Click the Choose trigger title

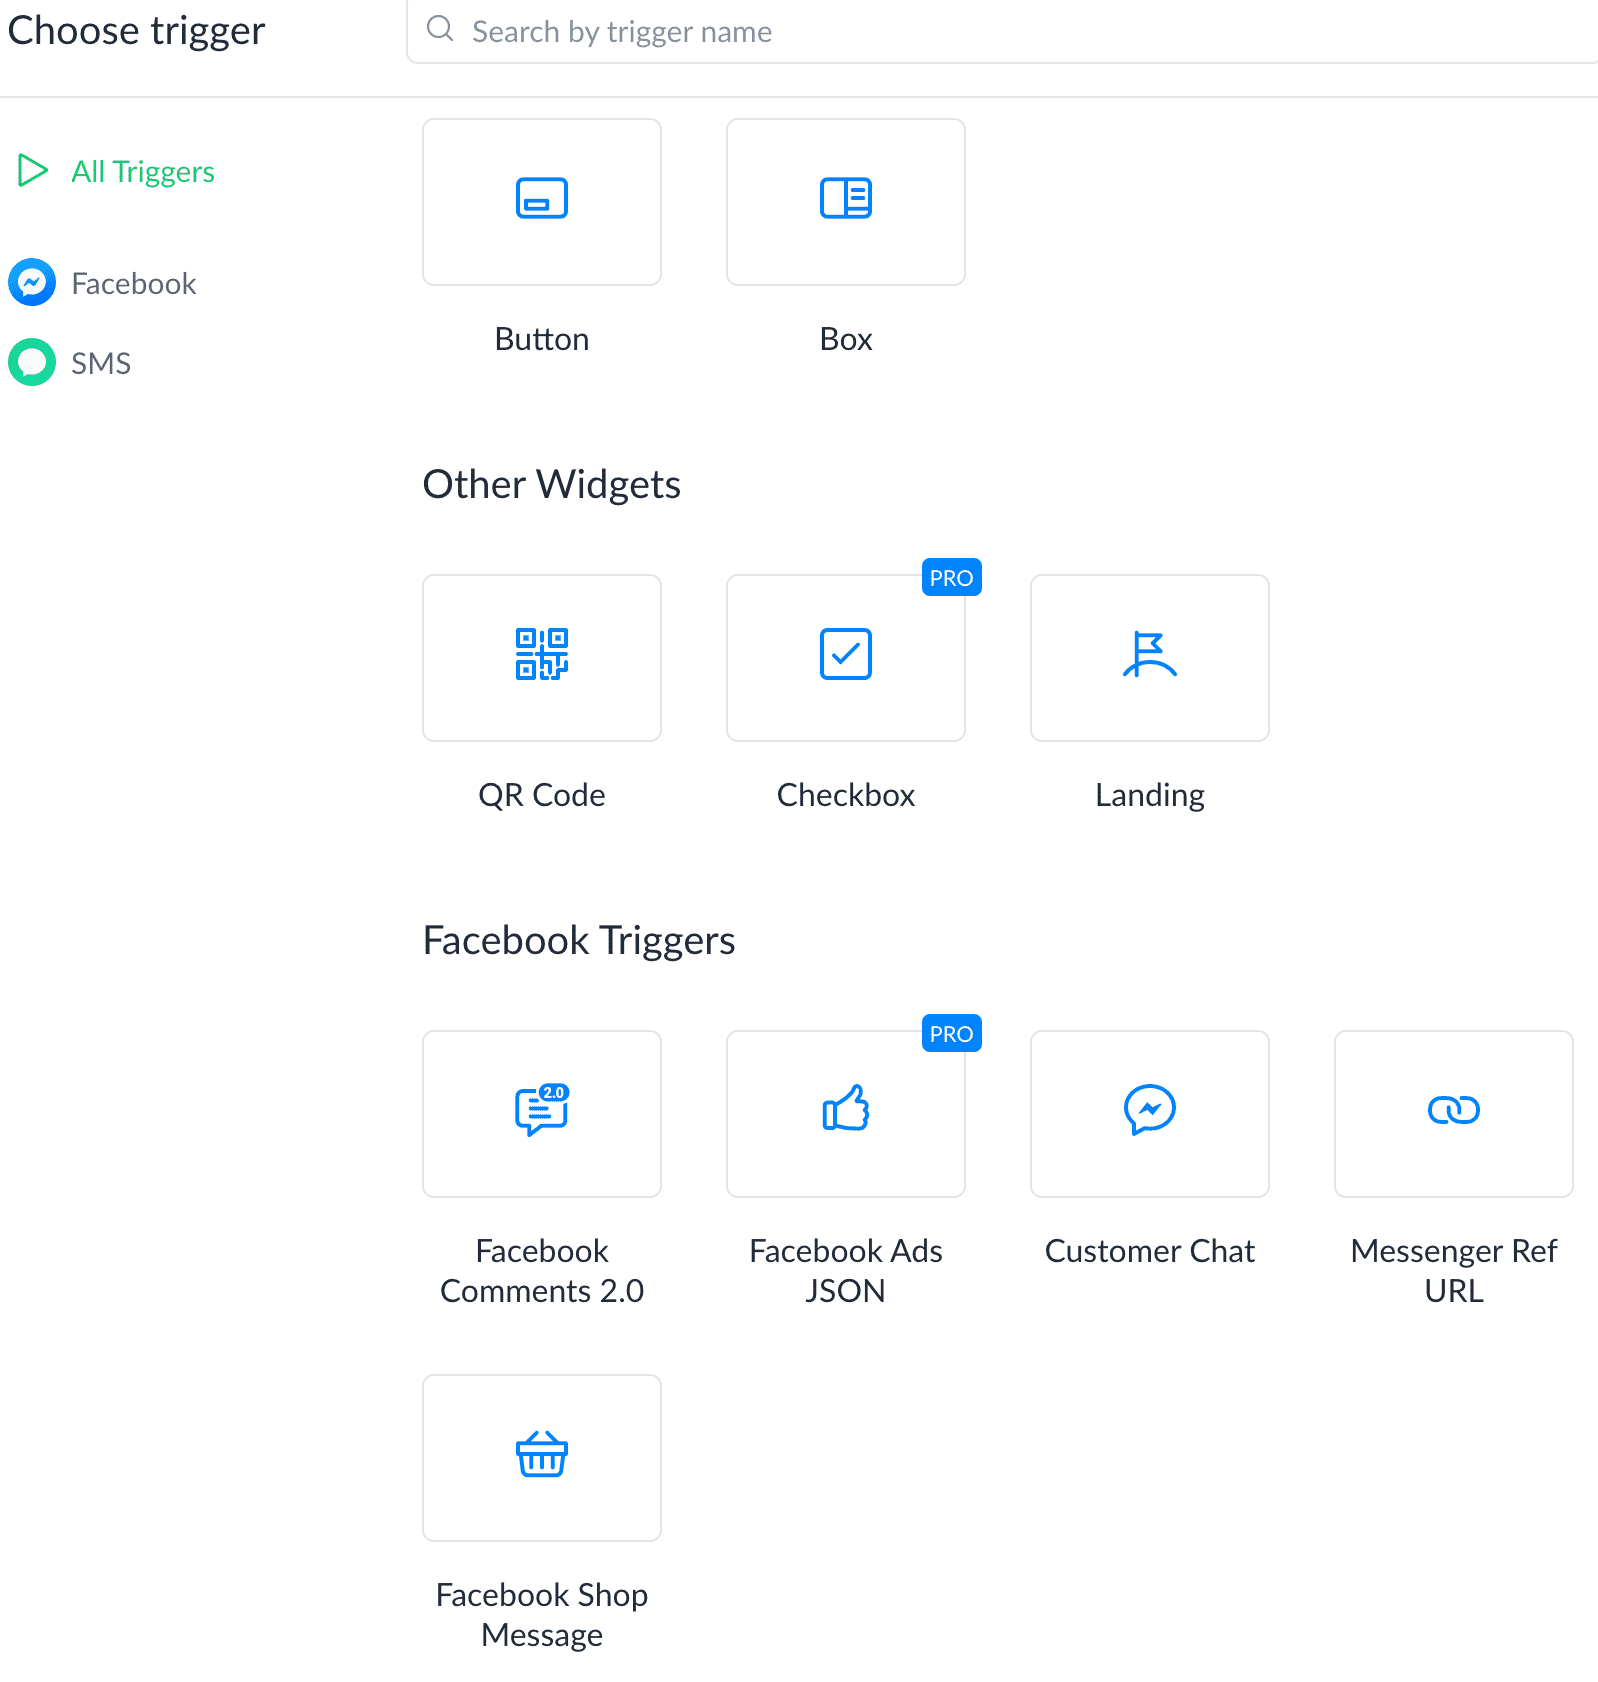coord(136,31)
